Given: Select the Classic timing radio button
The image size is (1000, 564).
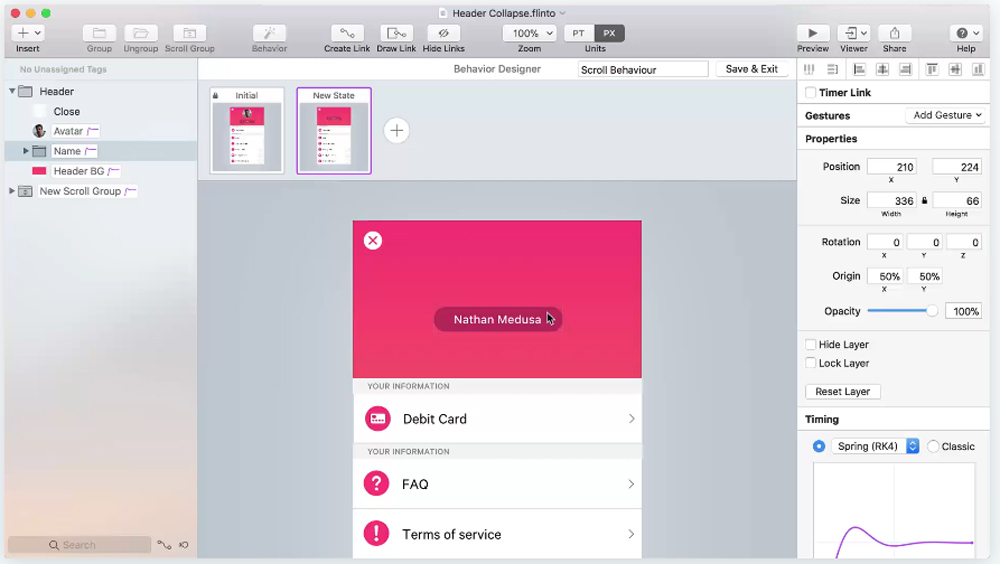Looking at the screenshot, I should click(x=933, y=447).
